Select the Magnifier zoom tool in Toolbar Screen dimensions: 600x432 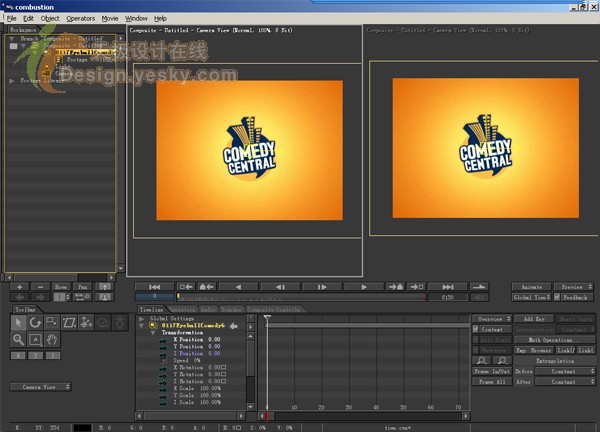(x=18, y=339)
